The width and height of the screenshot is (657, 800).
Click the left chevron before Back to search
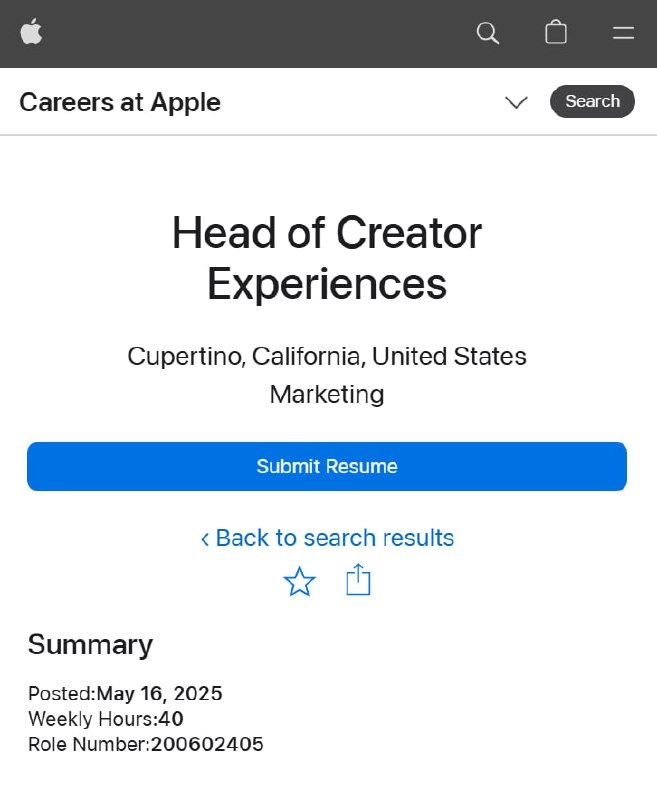click(205, 539)
